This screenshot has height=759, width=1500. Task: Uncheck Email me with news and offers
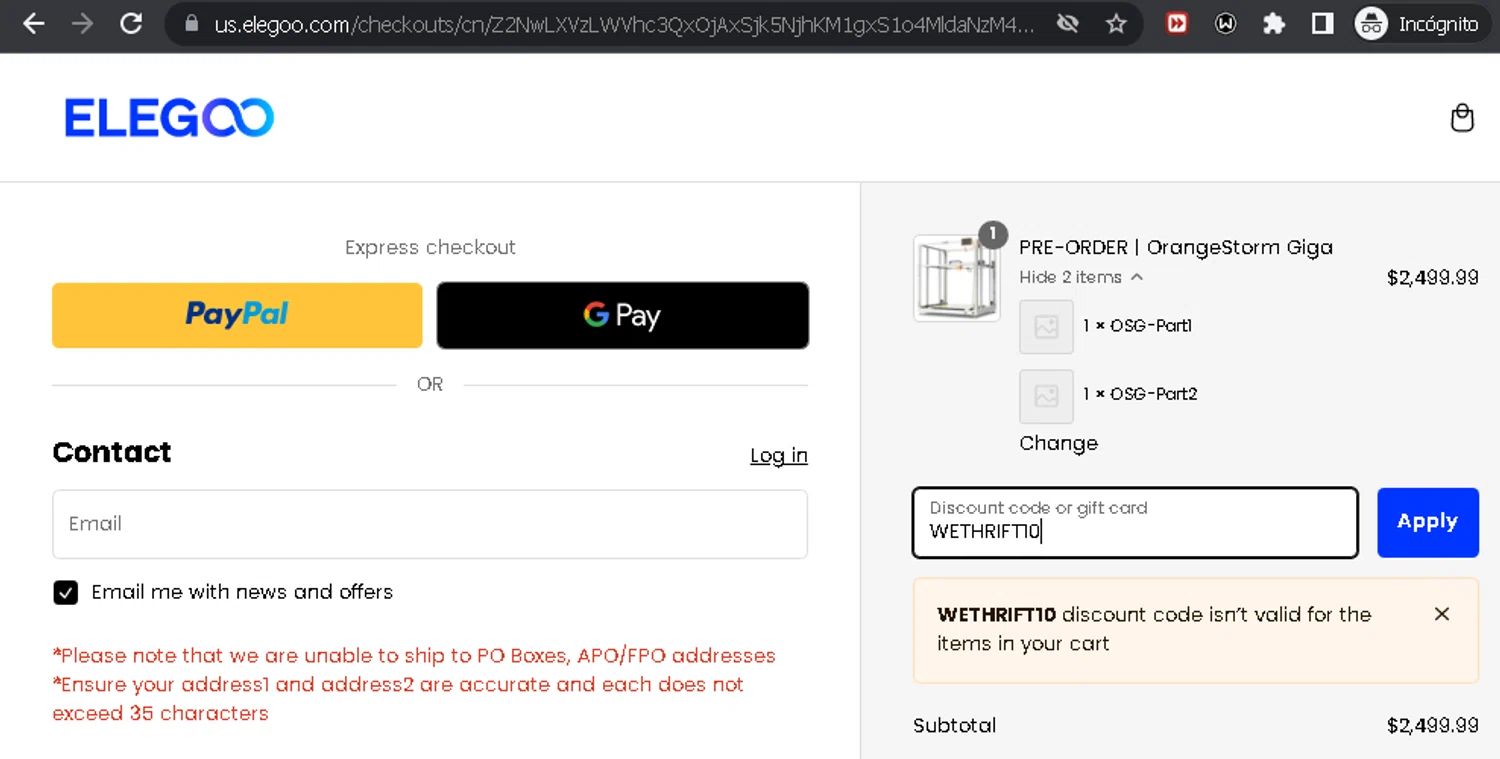tap(65, 592)
